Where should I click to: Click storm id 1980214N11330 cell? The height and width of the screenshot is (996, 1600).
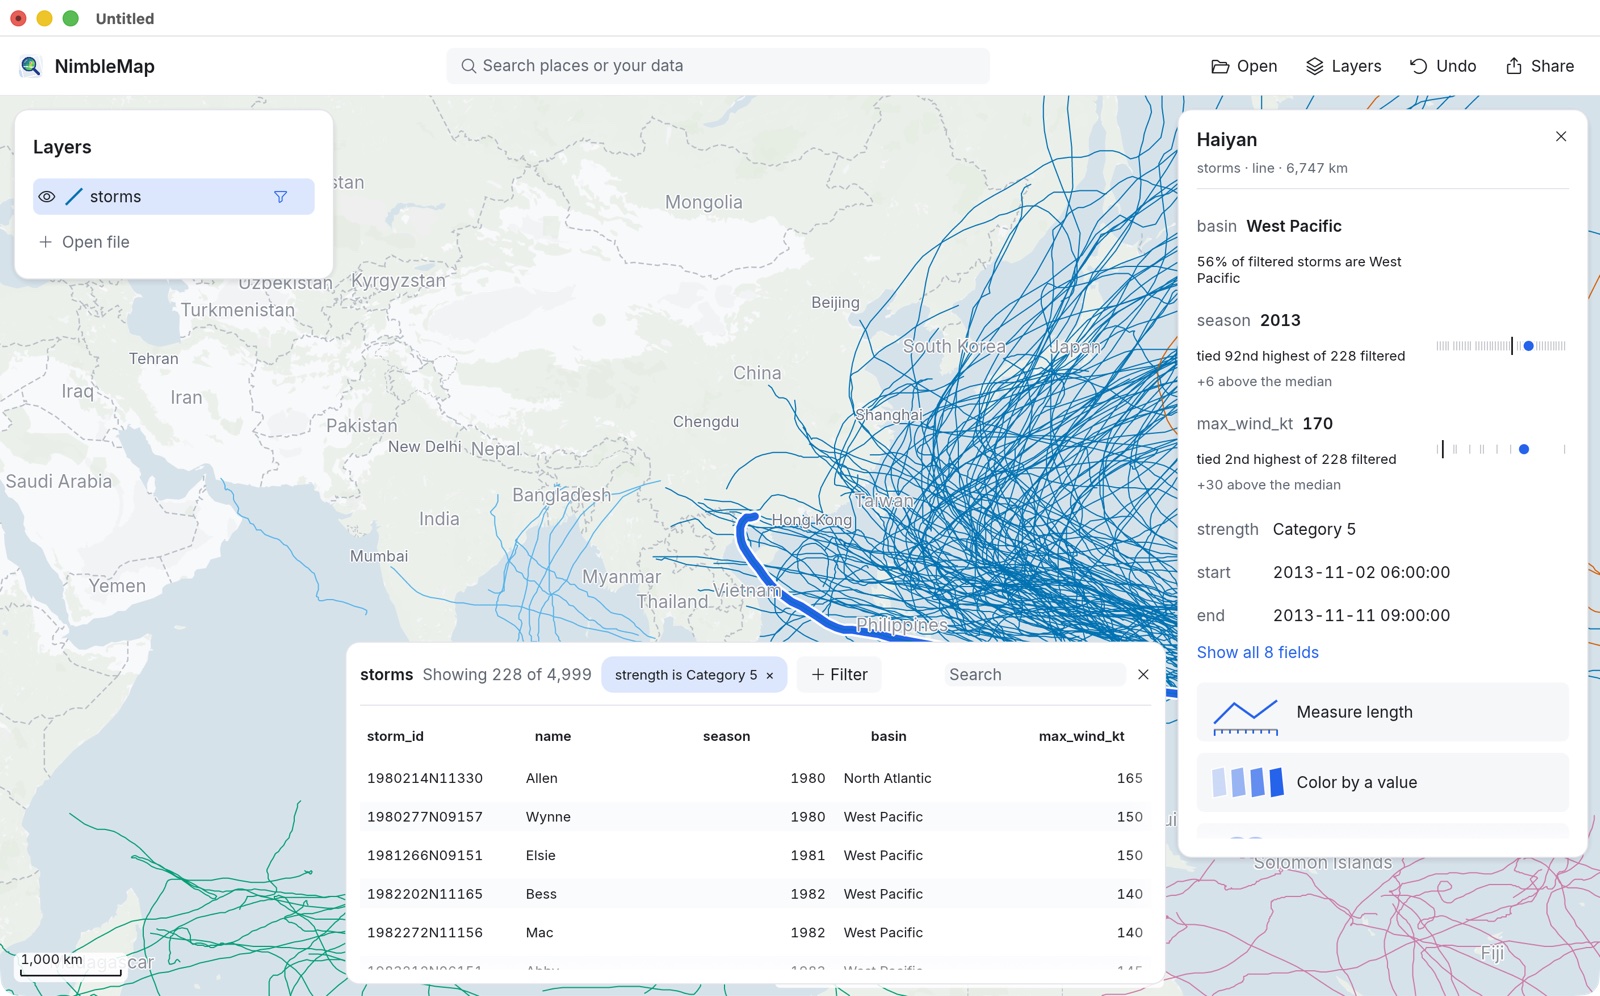pyautogui.click(x=425, y=778)
